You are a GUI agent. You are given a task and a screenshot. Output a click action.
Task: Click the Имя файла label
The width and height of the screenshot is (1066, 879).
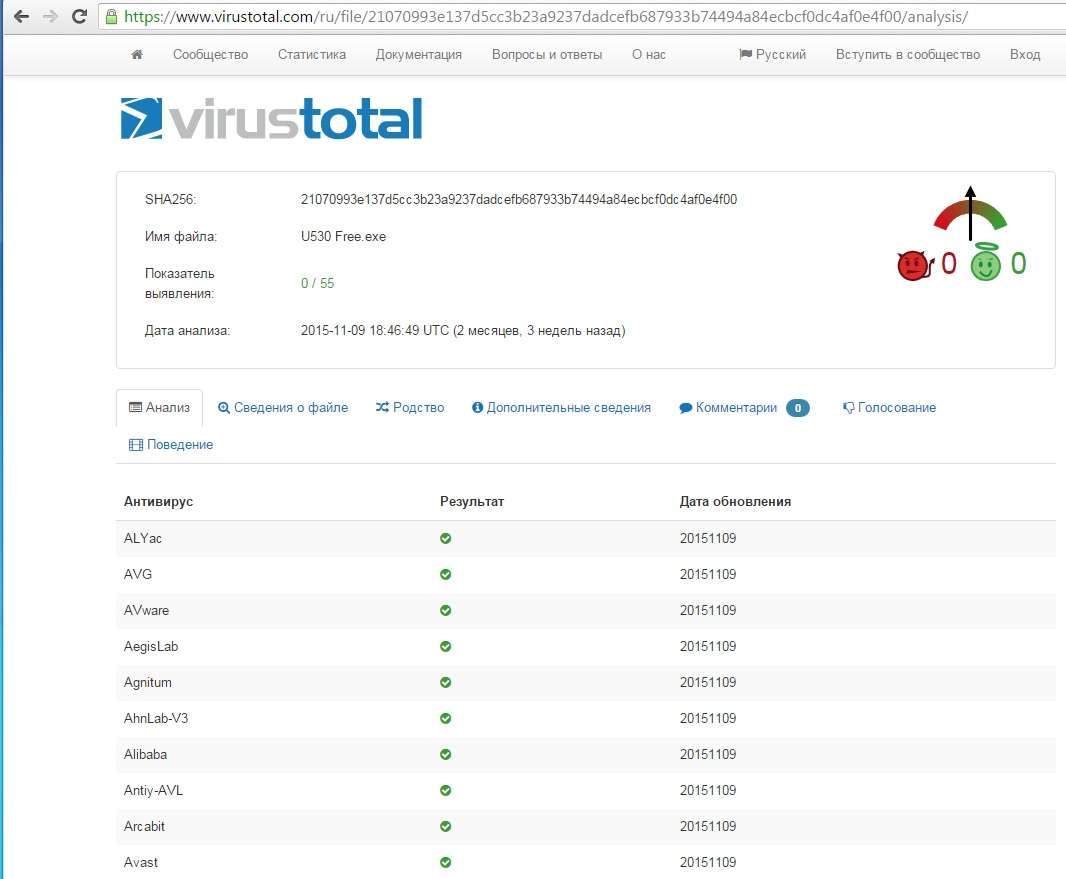point(180,237)
